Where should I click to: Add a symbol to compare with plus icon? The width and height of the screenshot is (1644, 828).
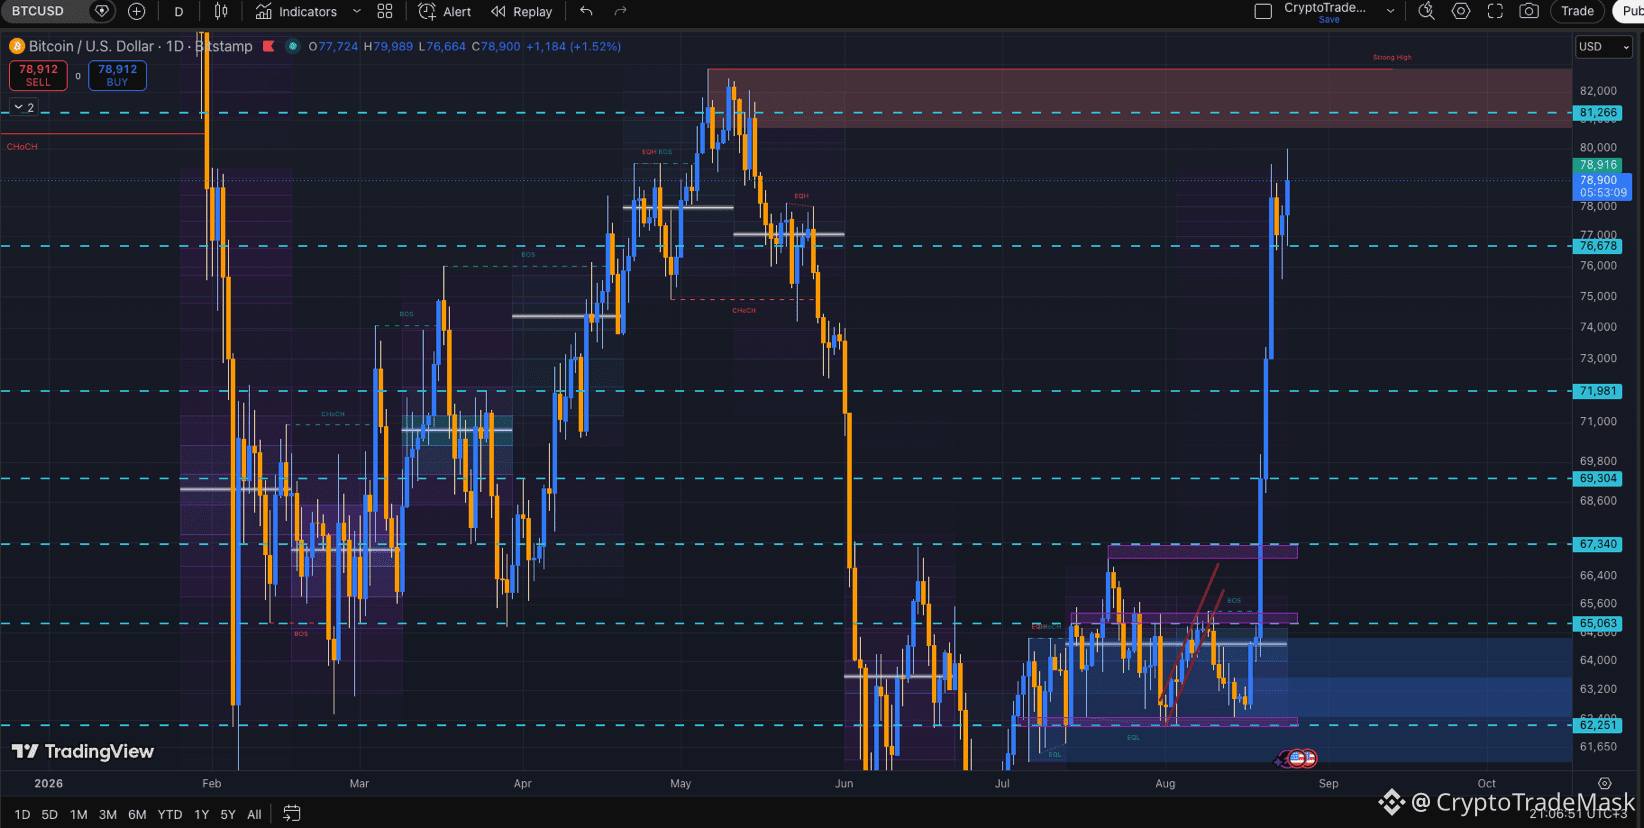coord(137,11)
